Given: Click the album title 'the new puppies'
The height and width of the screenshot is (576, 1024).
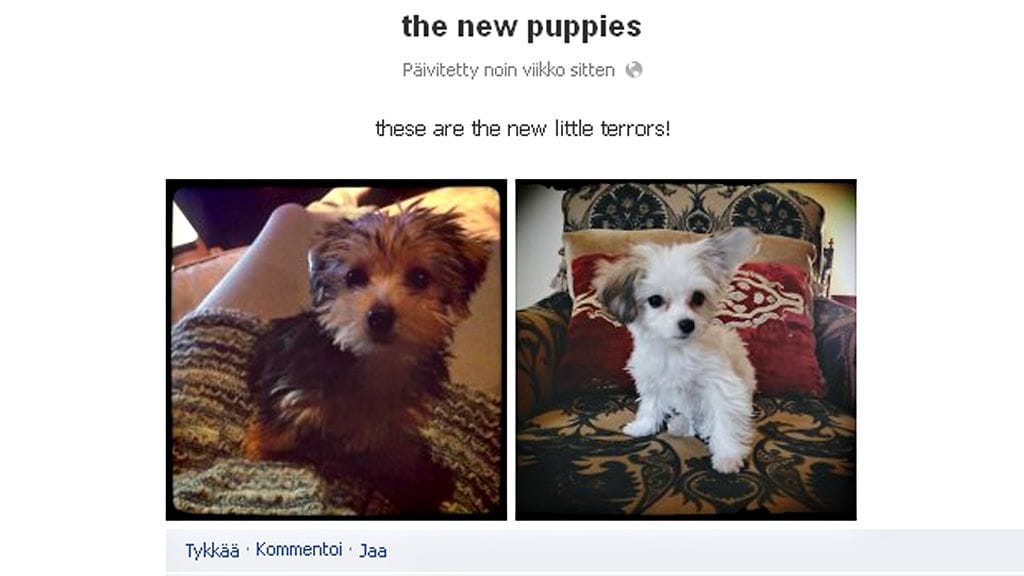Looking at the screenshot, I should point(522,27).
